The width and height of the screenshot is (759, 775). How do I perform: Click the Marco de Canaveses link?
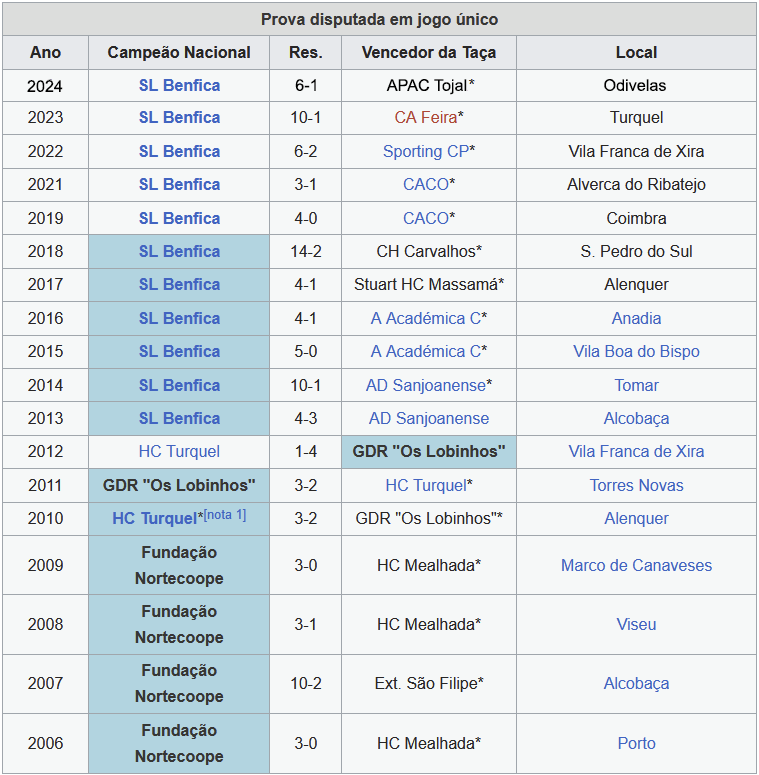tap(636, 566)
